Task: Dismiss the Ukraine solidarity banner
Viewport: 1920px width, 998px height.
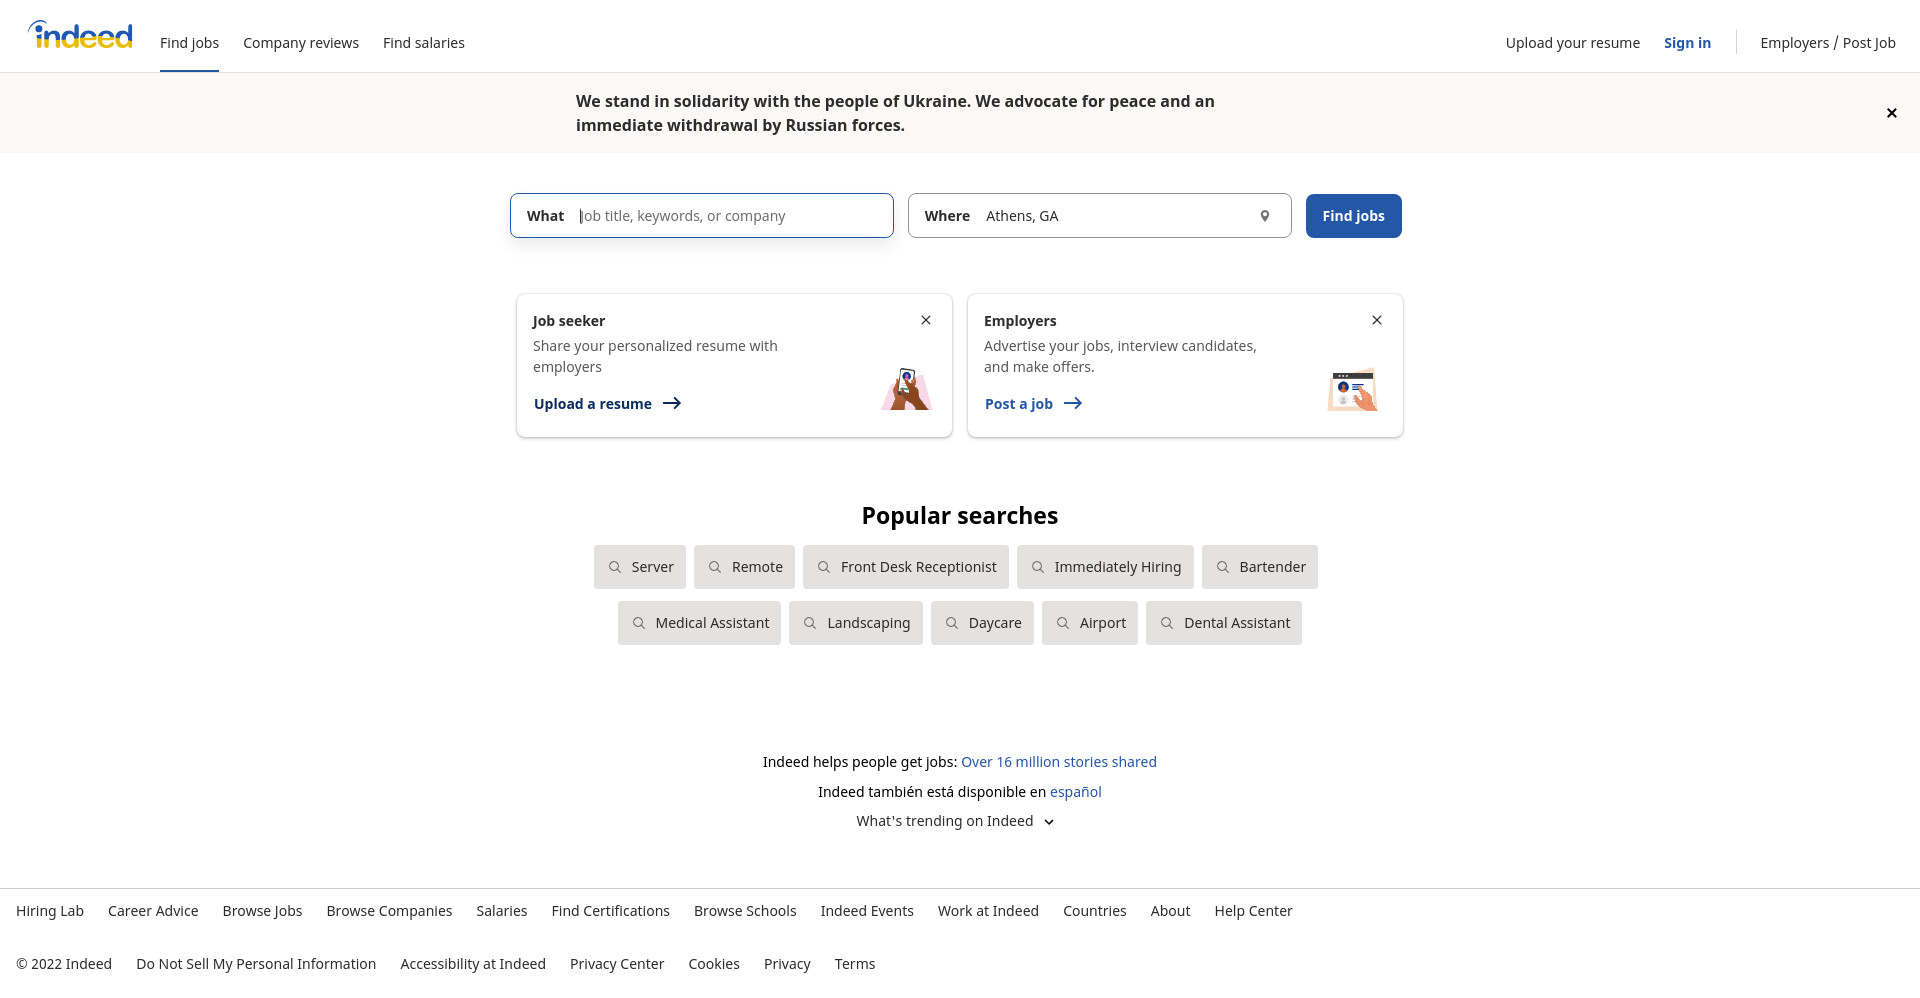Action: coord(1891,113)
